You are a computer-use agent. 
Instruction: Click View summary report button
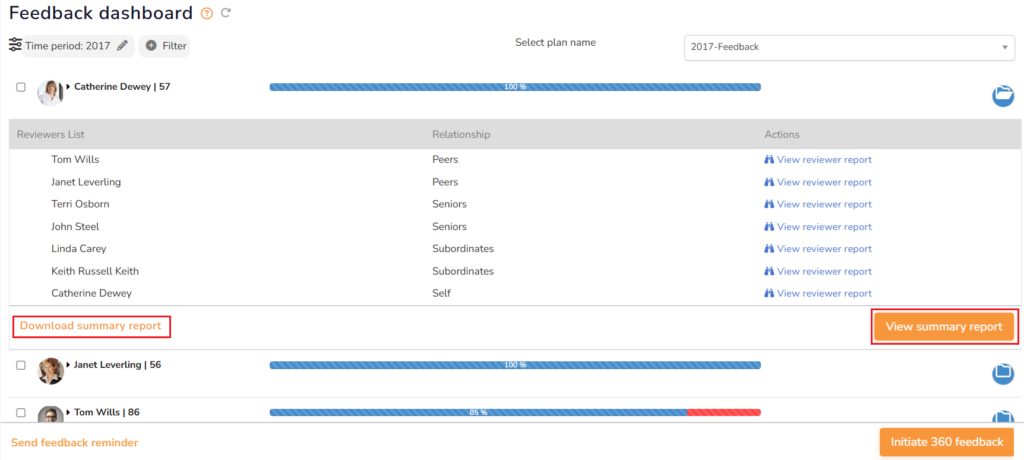(x=944, y=327)
